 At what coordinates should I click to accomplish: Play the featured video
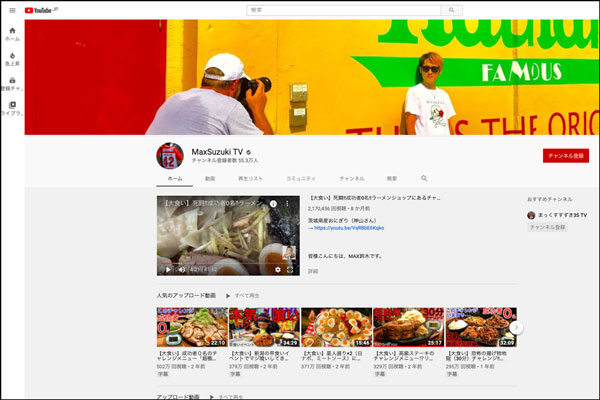(x=166, y=269)
